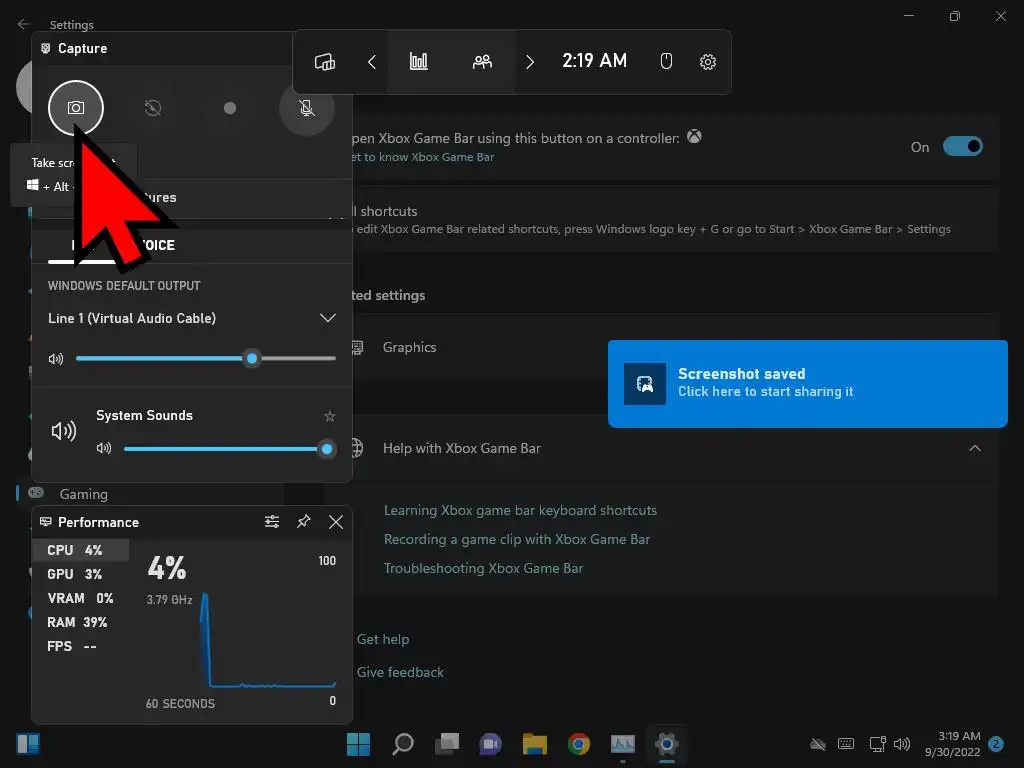Show next widgets with right arrow
The width and height of the screenshot is (1024, 768).
click(x=530, y=62)
